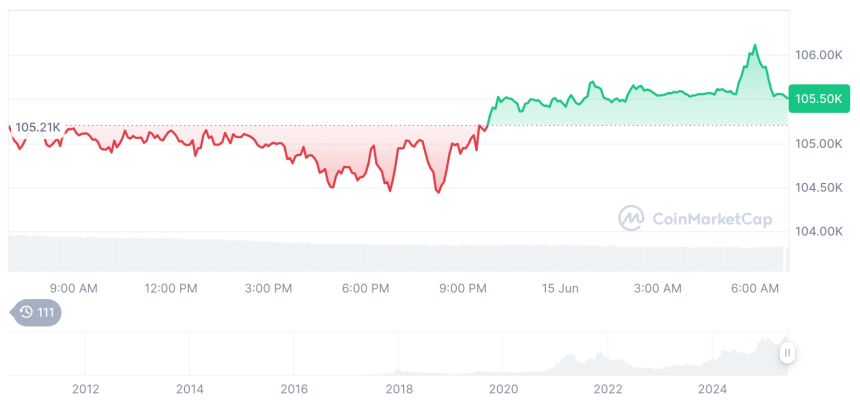Screen dimensions: 860x401
Task: Click the 3:00 AM time axis label
Action: pyautogui.click(x=658, y=288)
